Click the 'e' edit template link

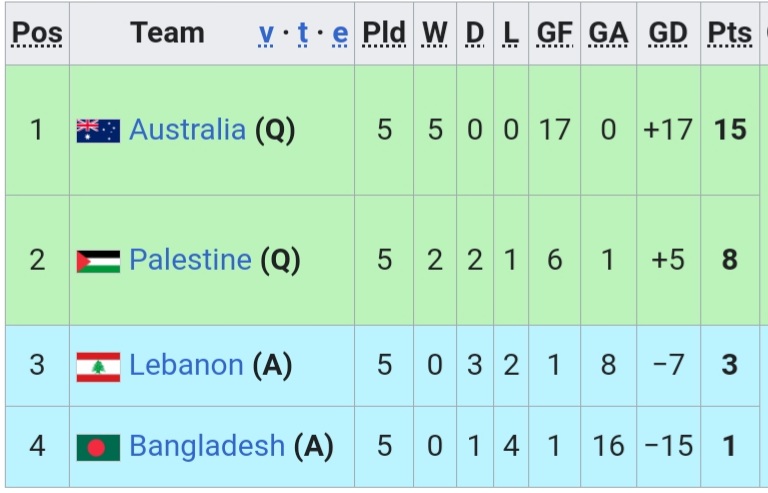pyautogui.click(x=340, y=34)
